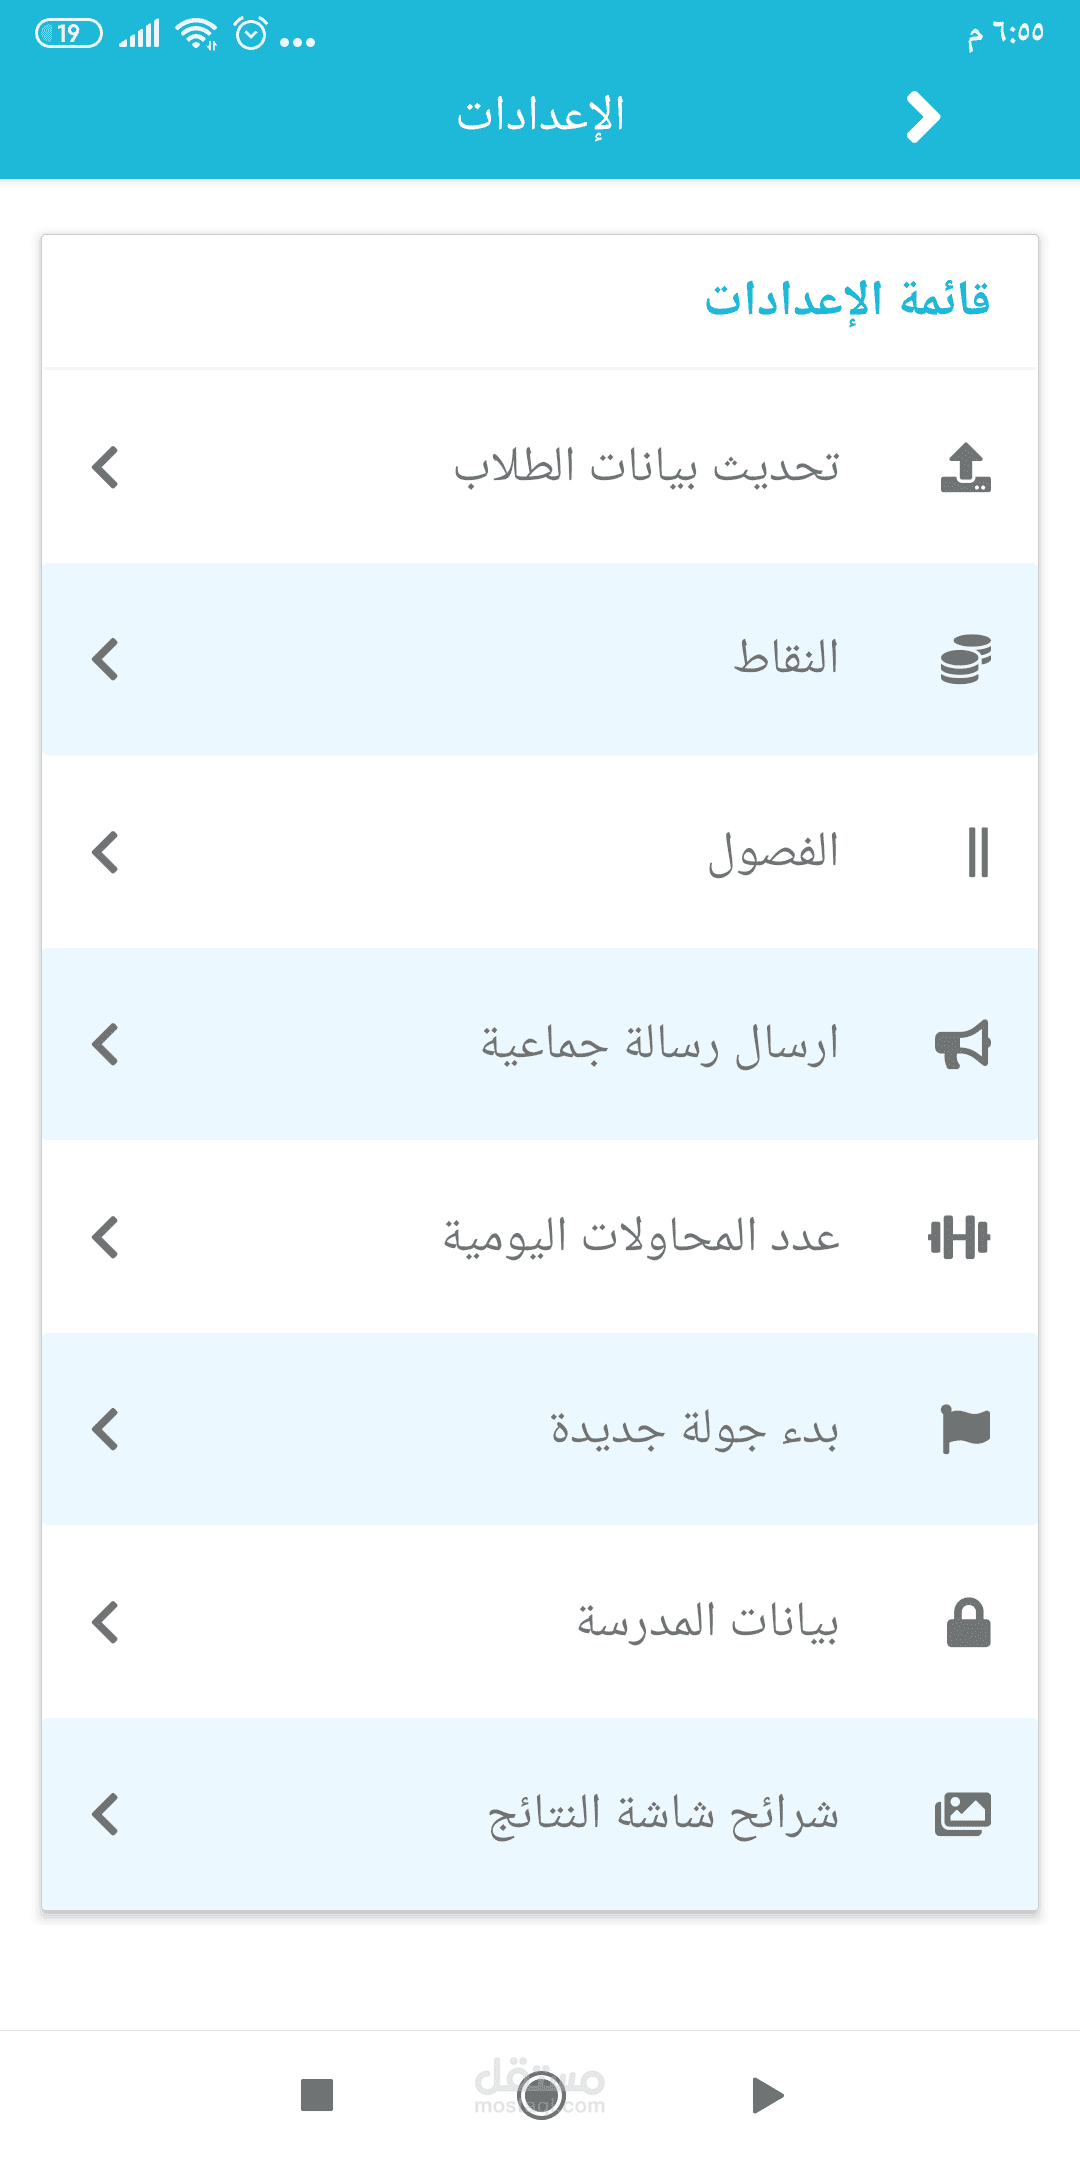
Task: Expand the تحديث بيانات الطلاب chevron
Action: (x=105, y=467)
